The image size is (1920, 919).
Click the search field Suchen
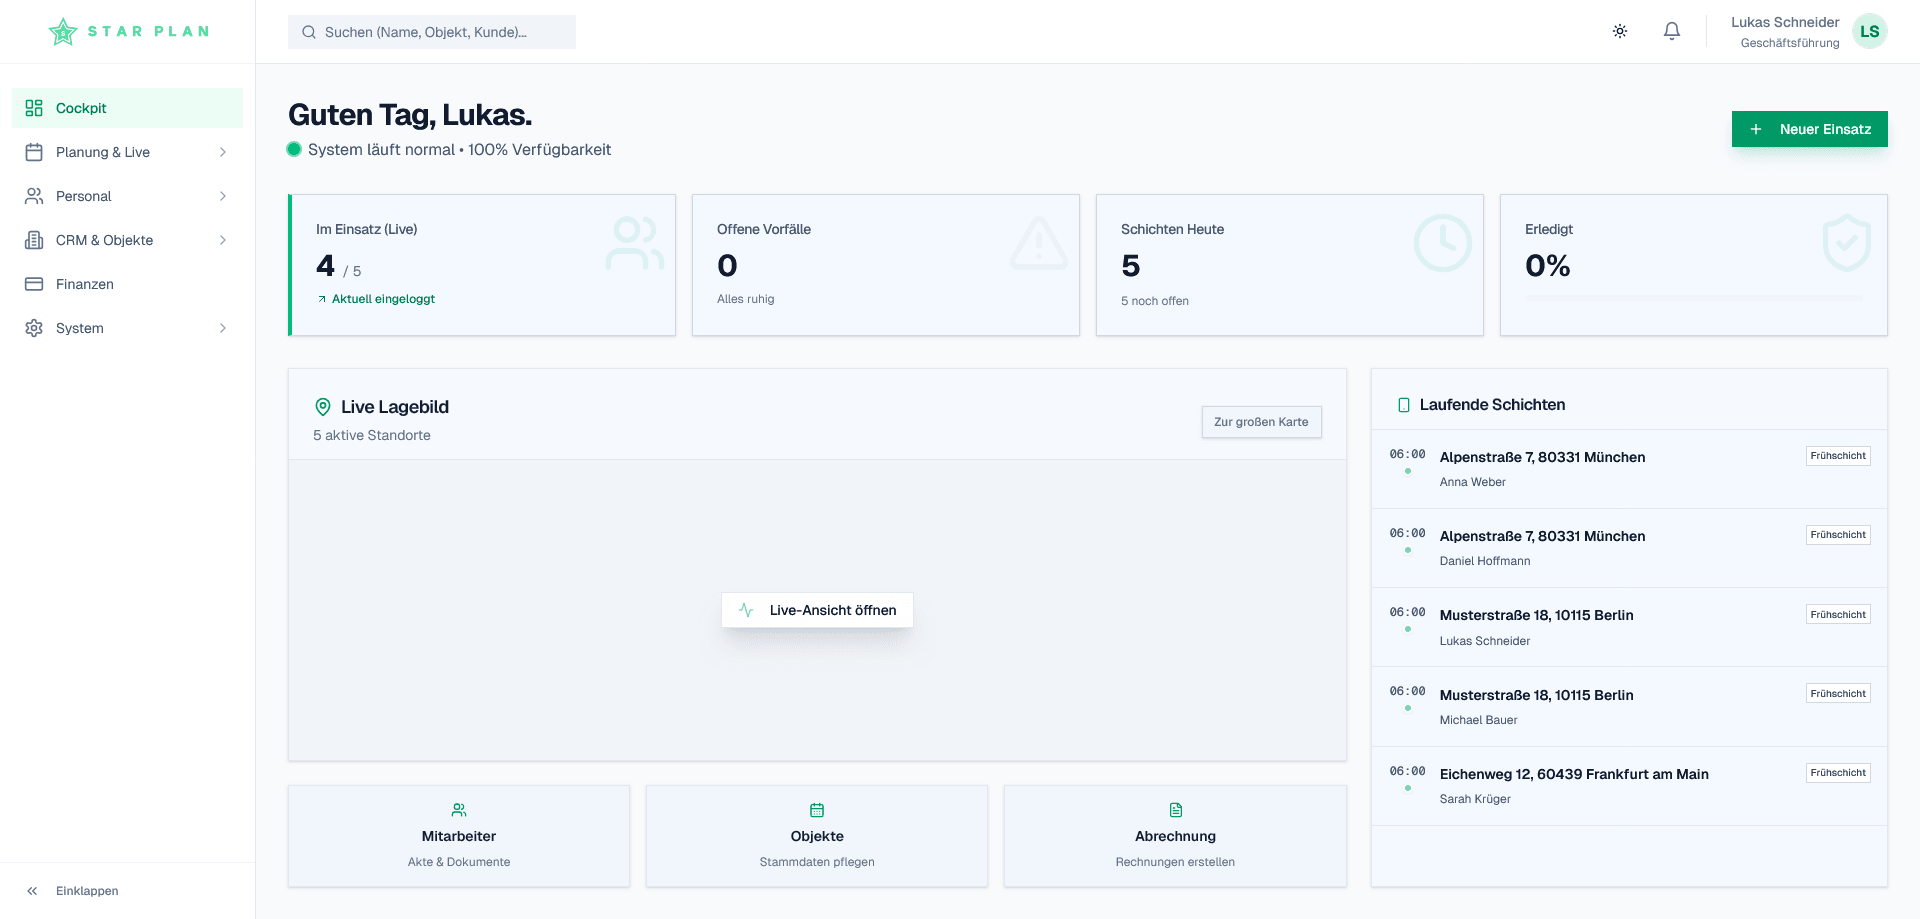click(x=432, y=31)
